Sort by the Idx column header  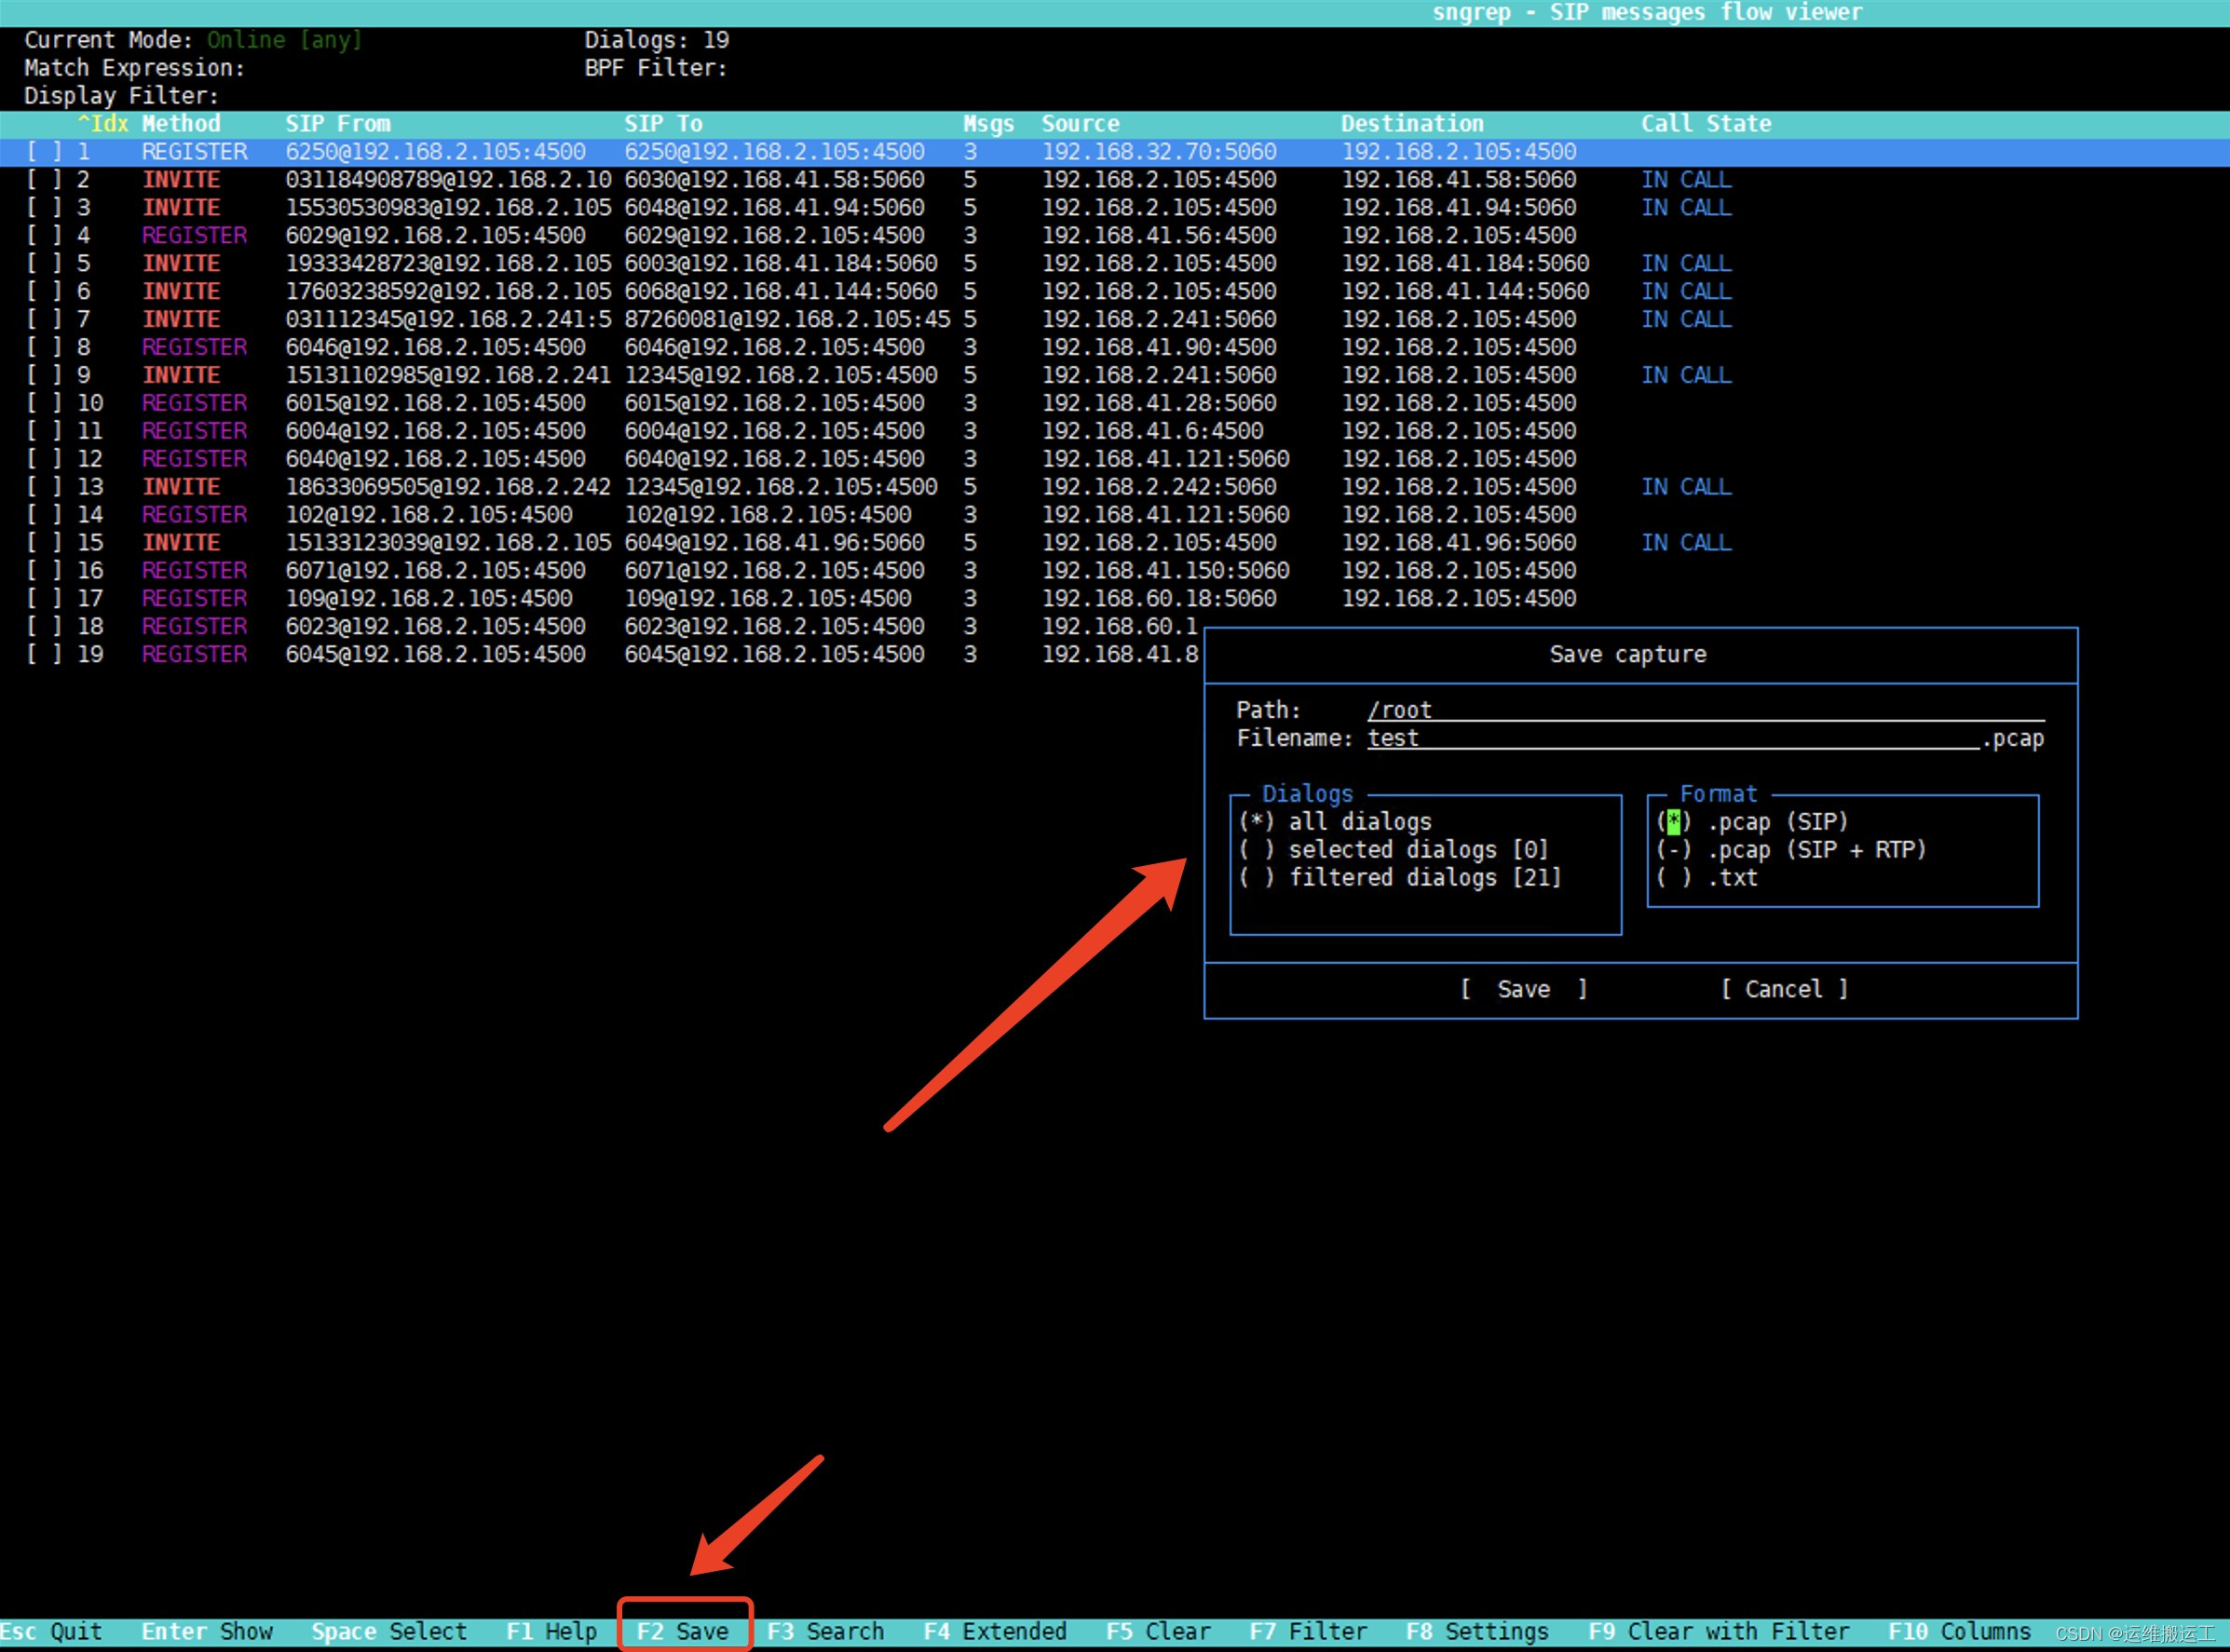(104, 124)
